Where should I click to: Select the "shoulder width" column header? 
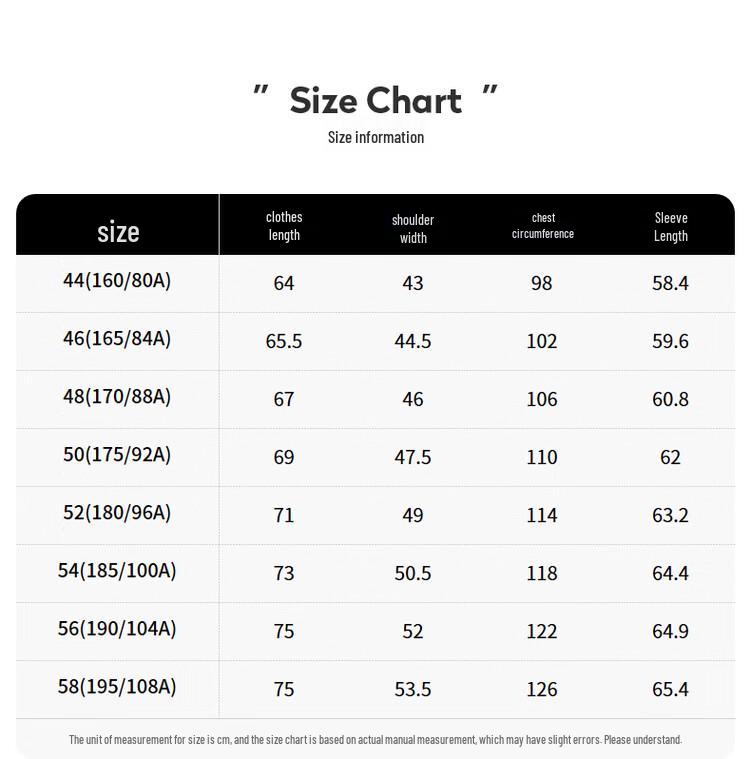tap(413, 228)
